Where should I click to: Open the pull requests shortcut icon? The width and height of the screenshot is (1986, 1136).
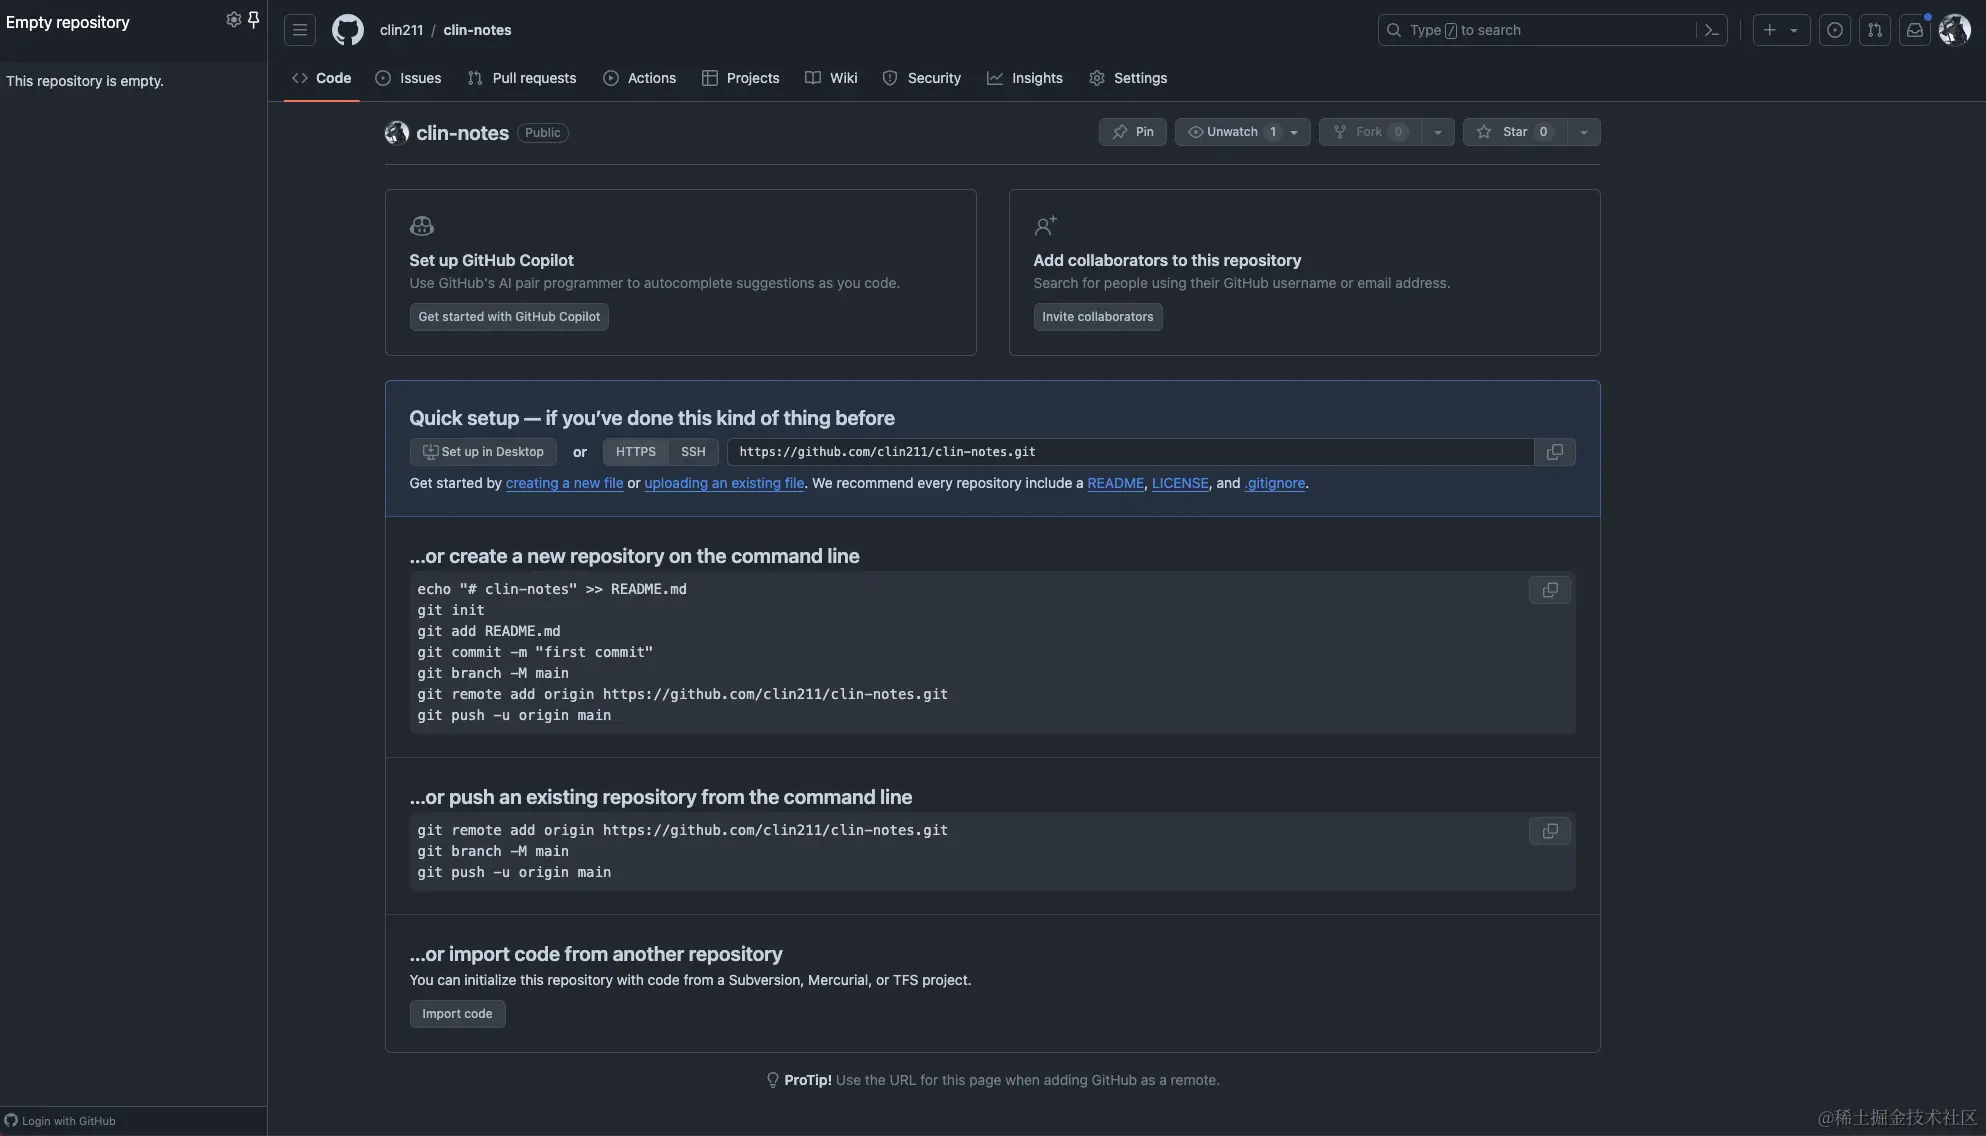pos(1875,30)
